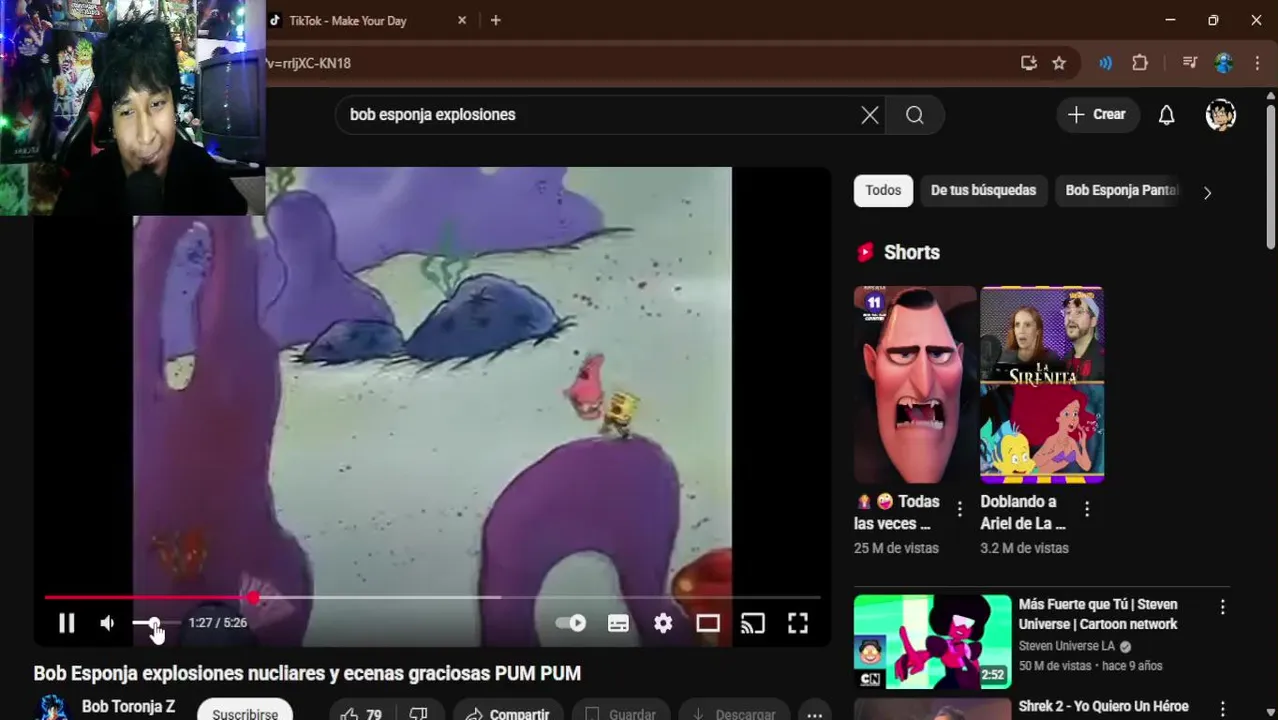Seek on the red video progress bar
1278x720 pixels.
tap(432, 597)
